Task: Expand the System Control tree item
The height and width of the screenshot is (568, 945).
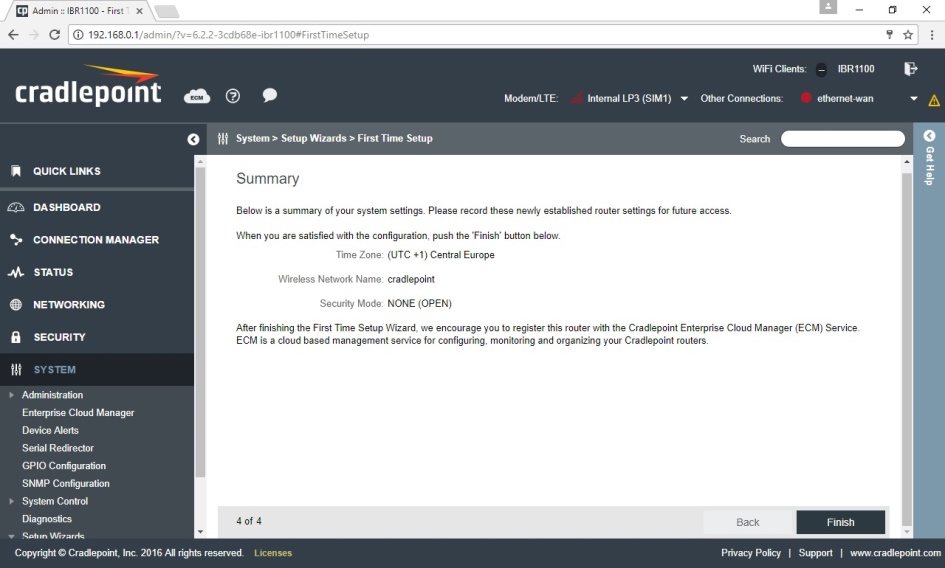Action: [54, 501]
